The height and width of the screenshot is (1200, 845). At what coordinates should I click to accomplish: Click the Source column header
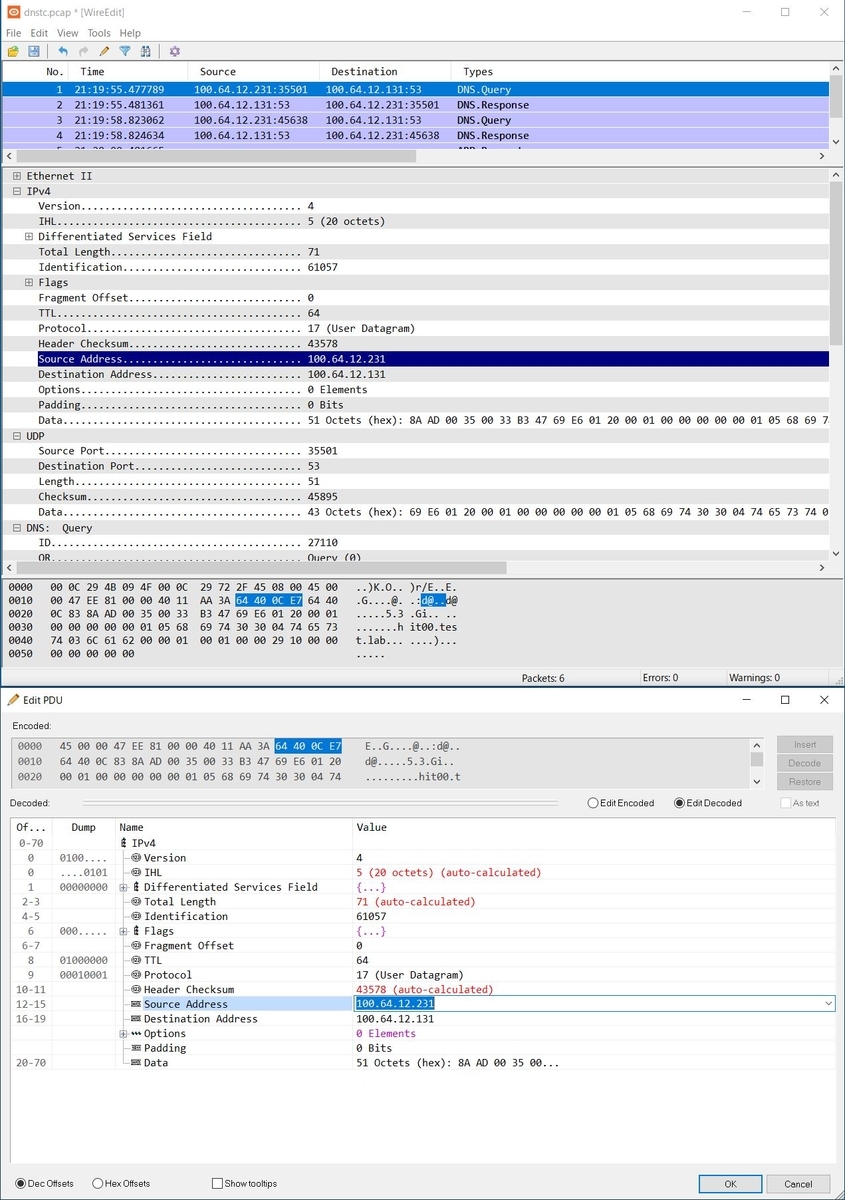tap(254, 72)
